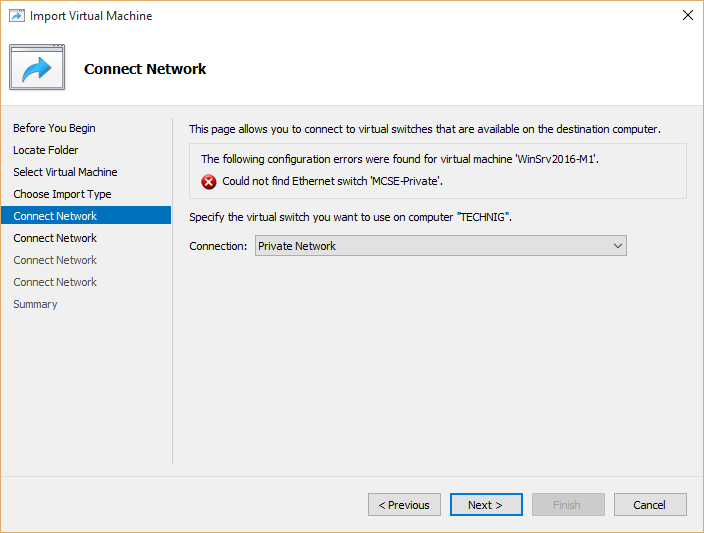Viewport: 704px width, 533px height.
Task: Click the red error icon beside the switch message
Action: 208,182
